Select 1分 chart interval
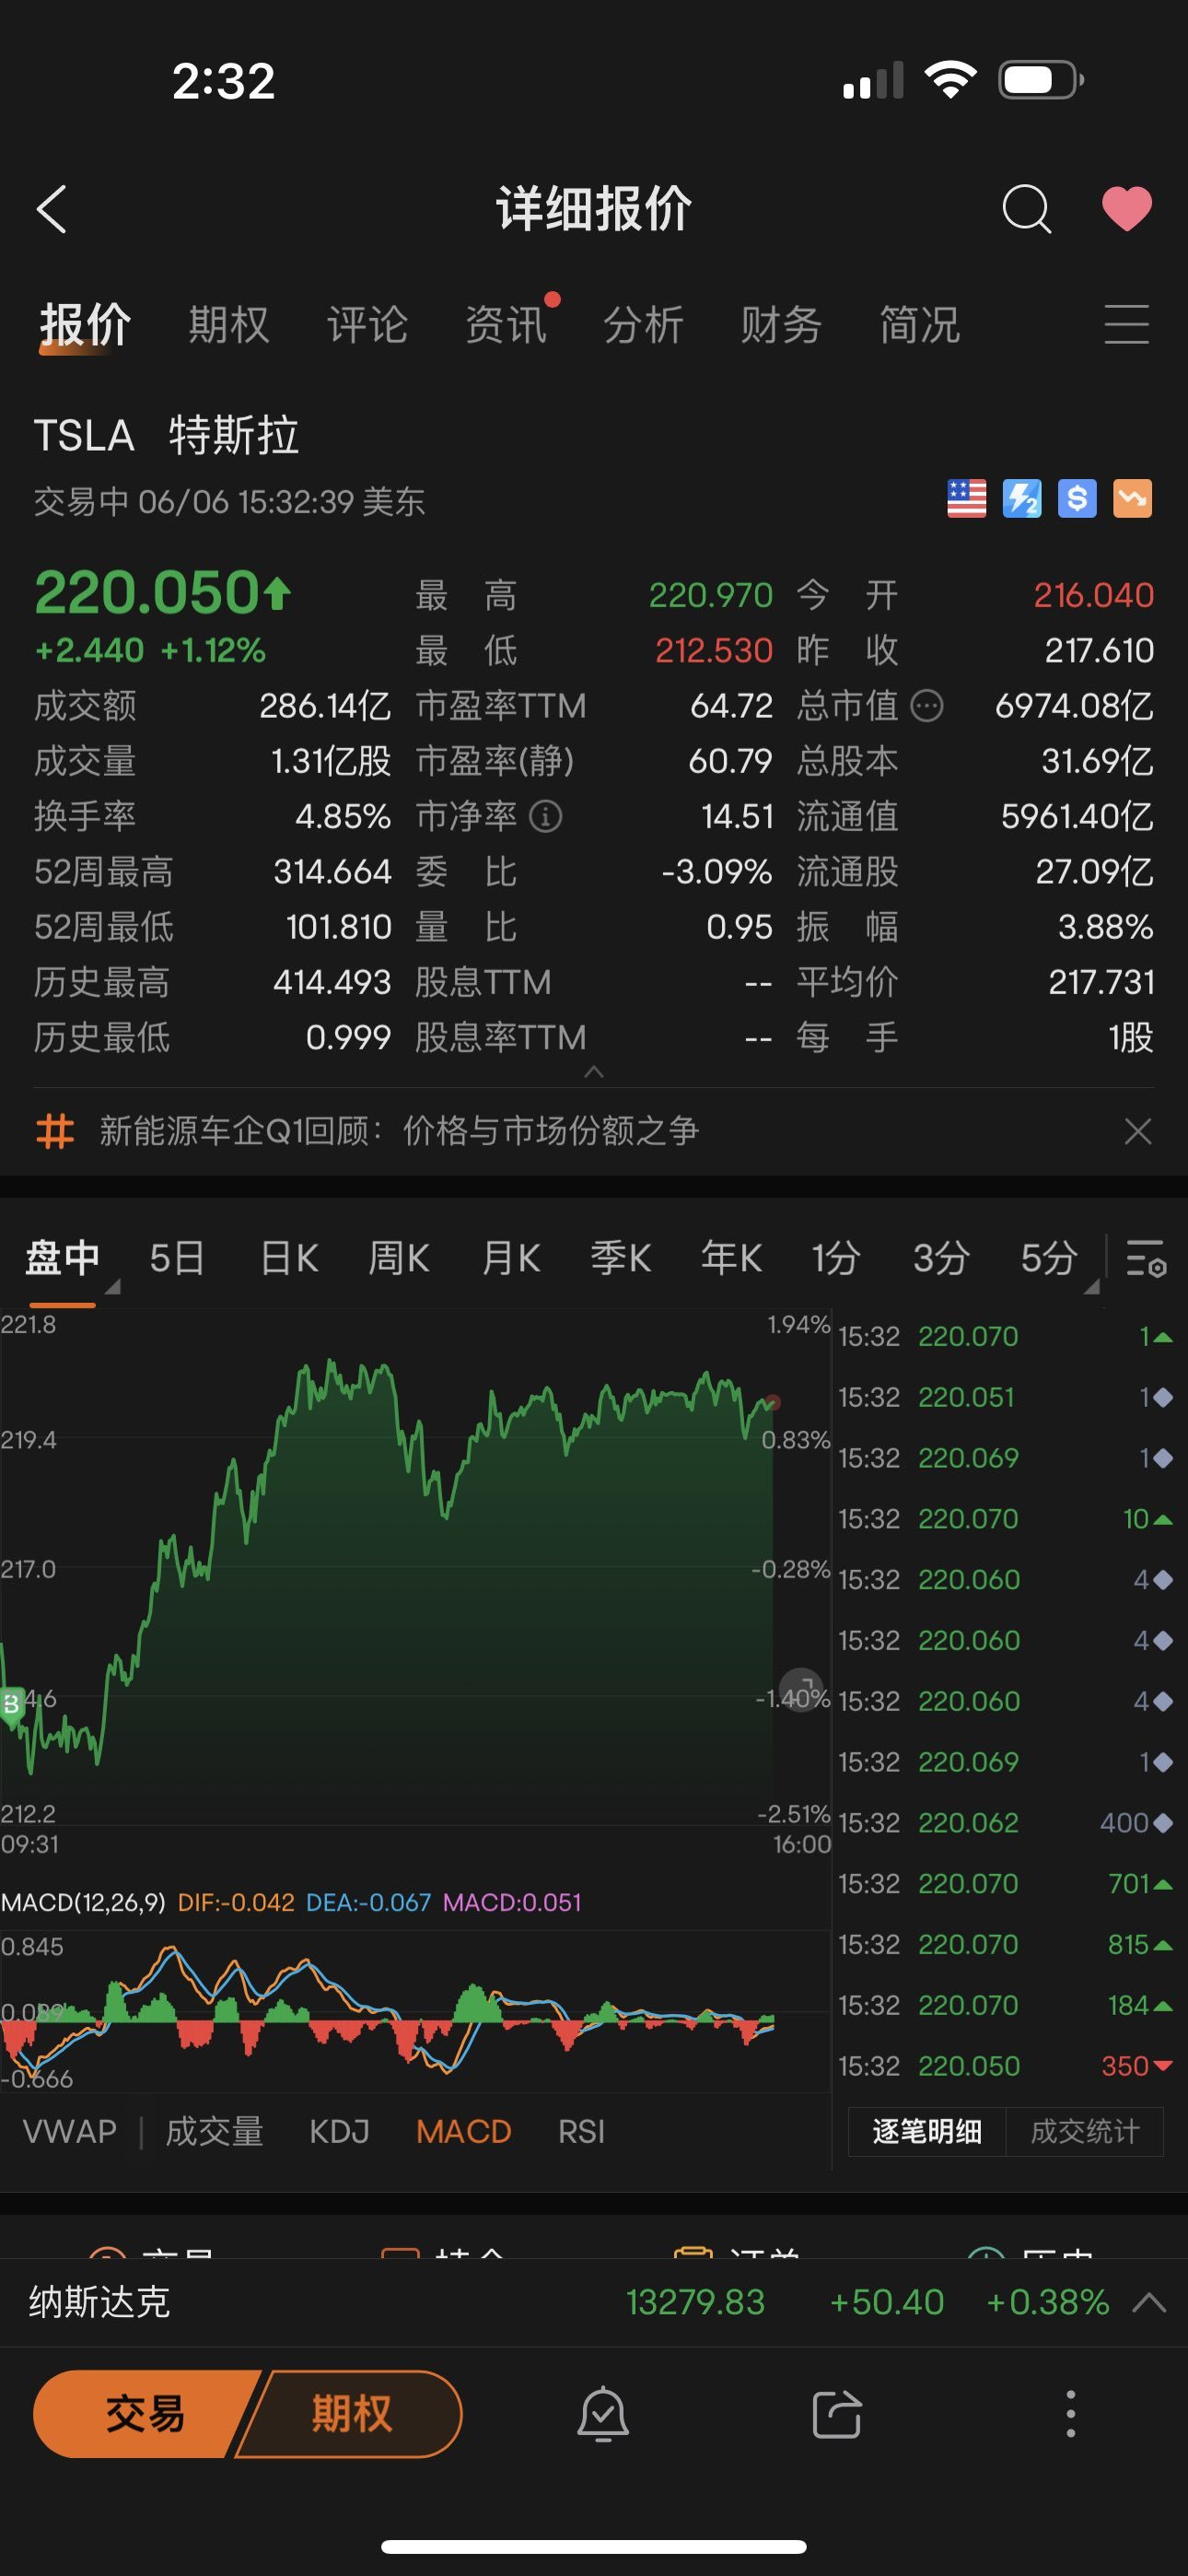Screen dimensions: 1188x2576 [x=836, y=1258]
